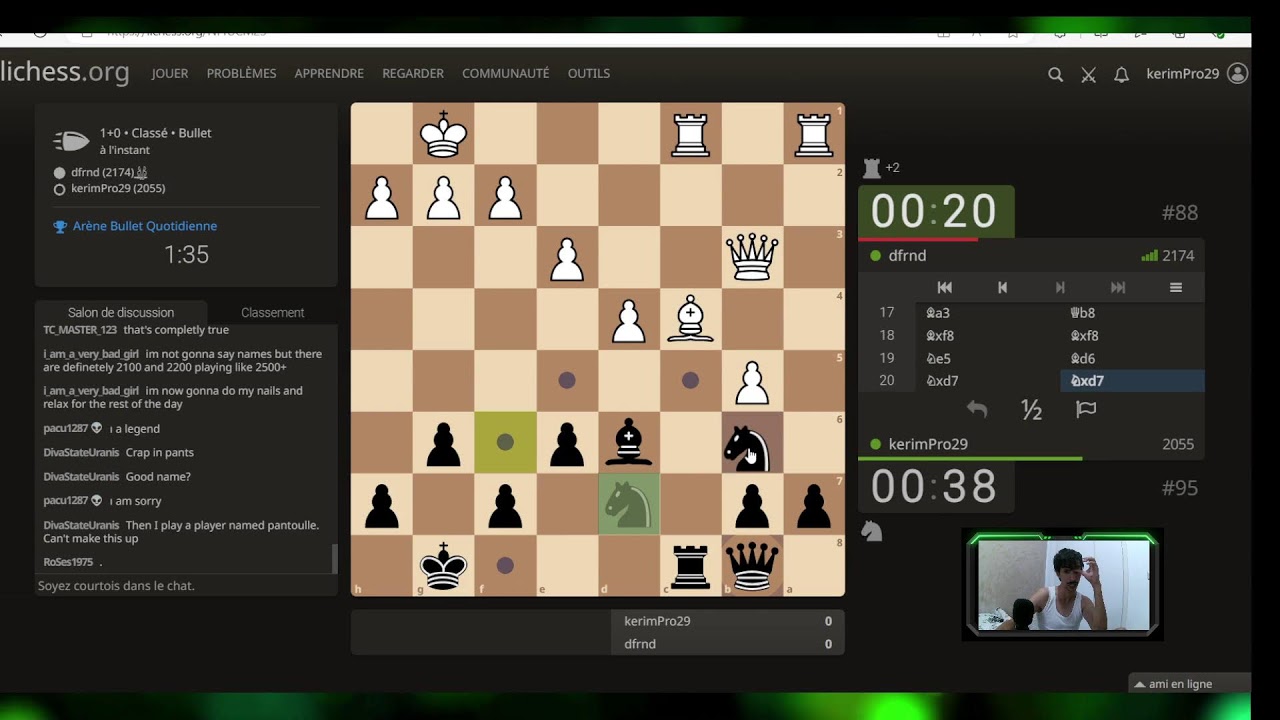This screenshot has height=720, width=1280.
Task: Click the tournament rank #88 label
Action: tap(1180, 213)
